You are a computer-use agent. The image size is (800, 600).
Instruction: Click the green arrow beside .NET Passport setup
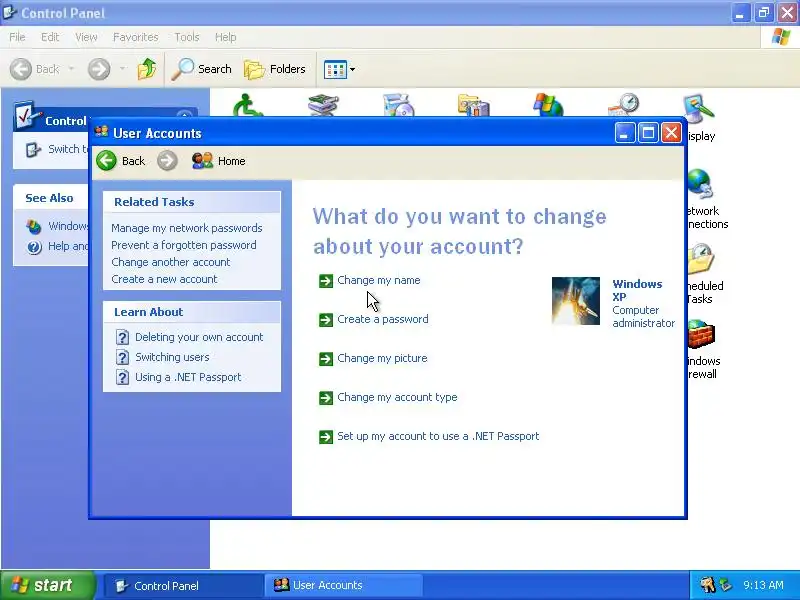click(x=326, y=437)
